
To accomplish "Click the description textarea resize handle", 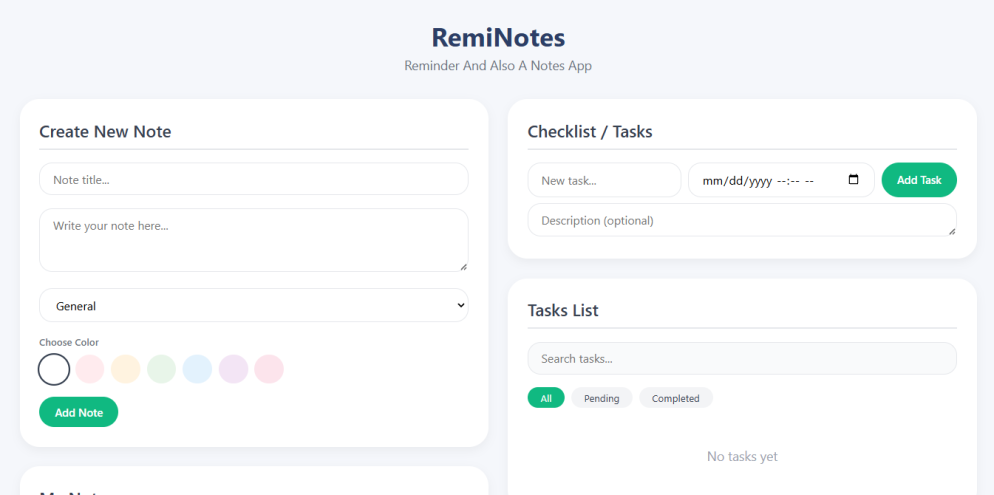I will coord(952,231).
